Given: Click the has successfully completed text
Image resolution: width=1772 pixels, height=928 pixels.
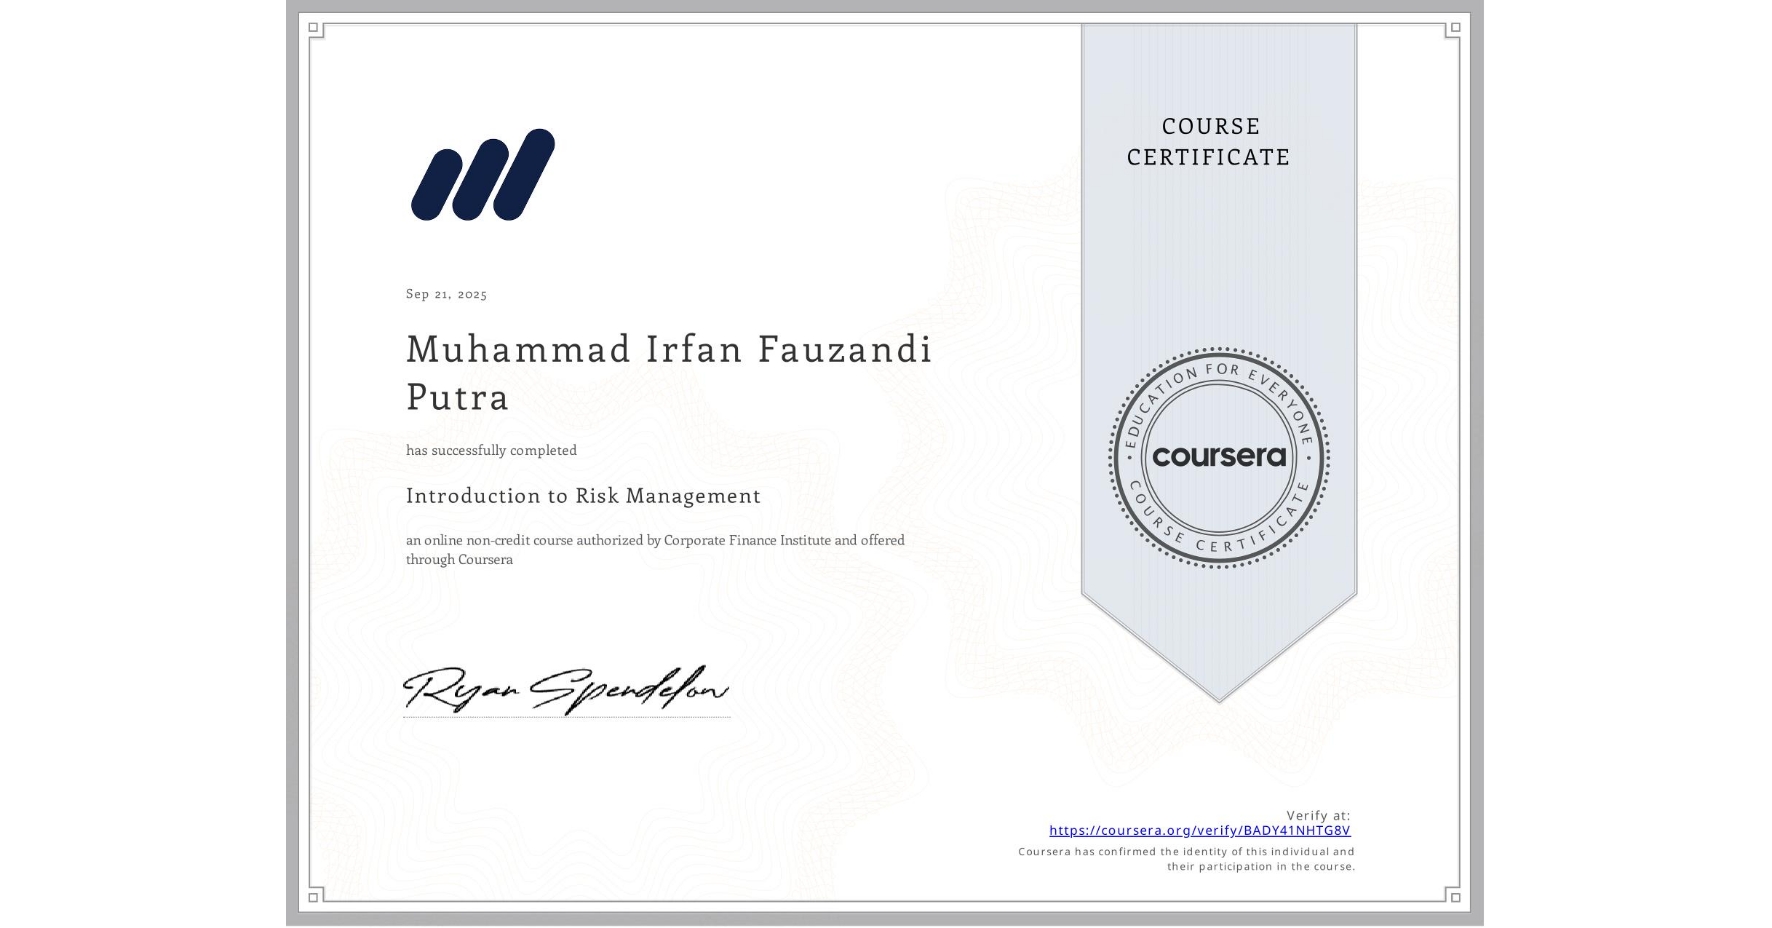Looking at the screenshot, I should click(x=492, y=450).
